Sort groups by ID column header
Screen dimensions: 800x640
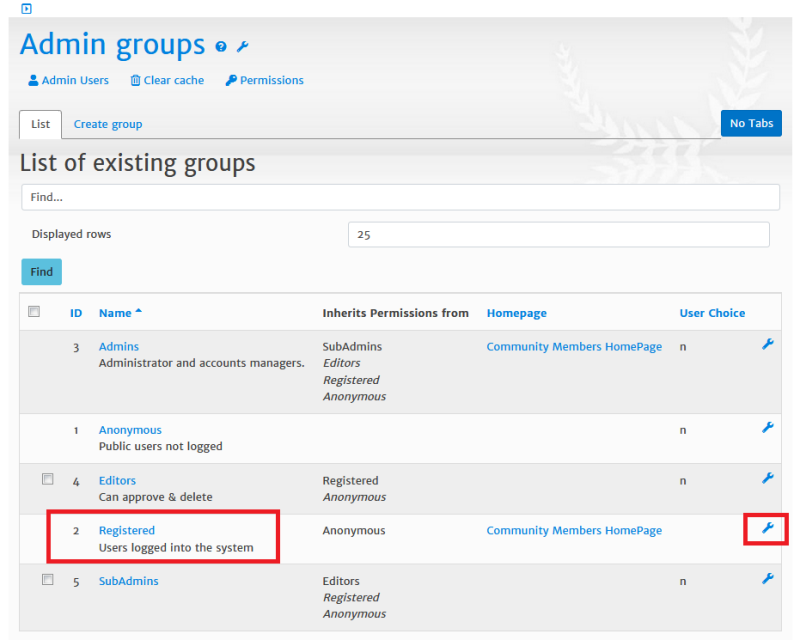[x=76, y=313]
